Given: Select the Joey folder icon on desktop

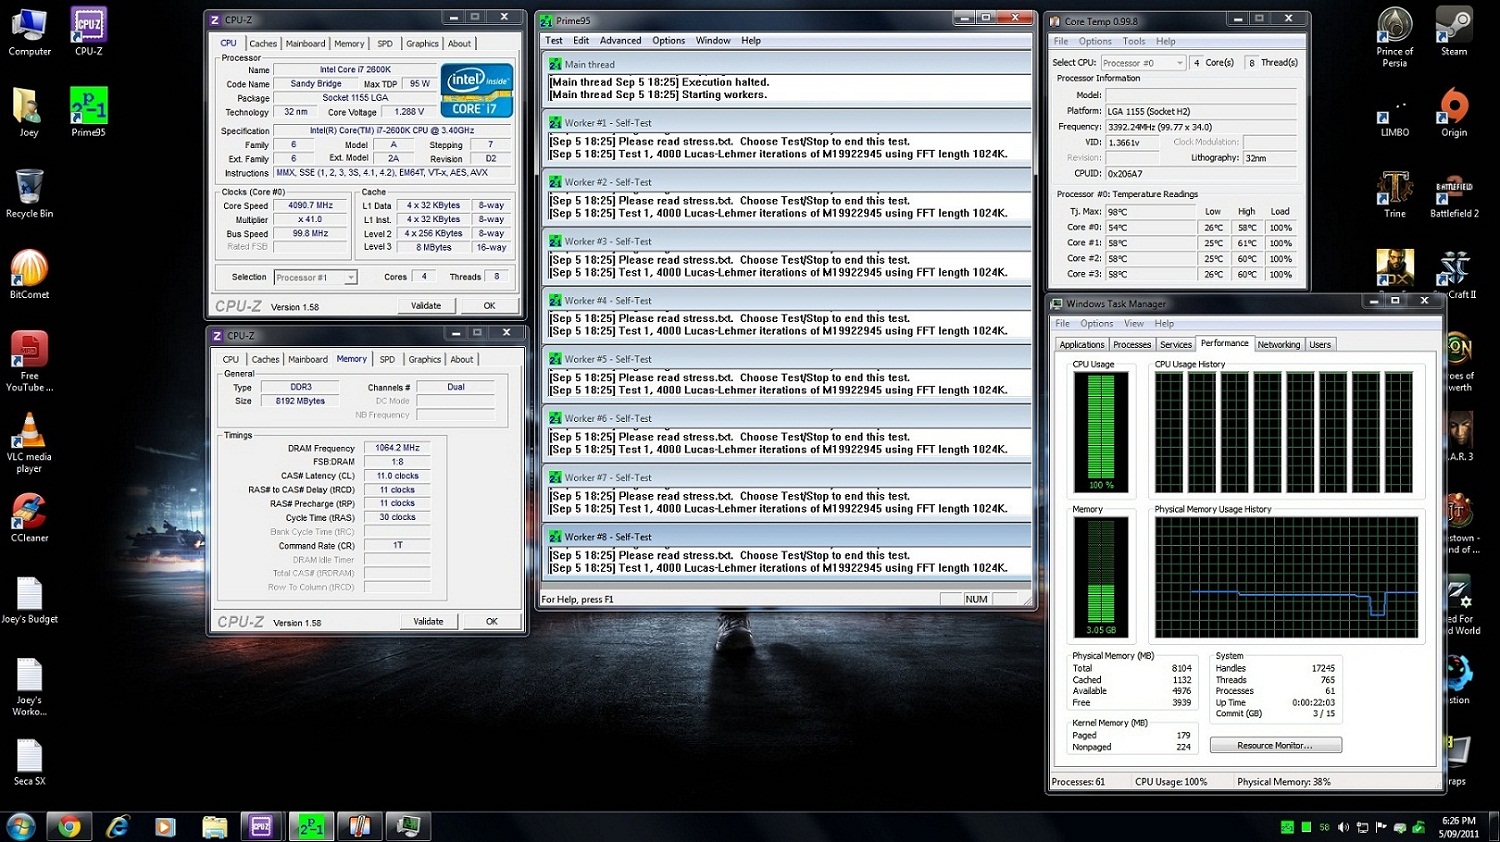Looking at the screenshot, I should click(28, 112).
